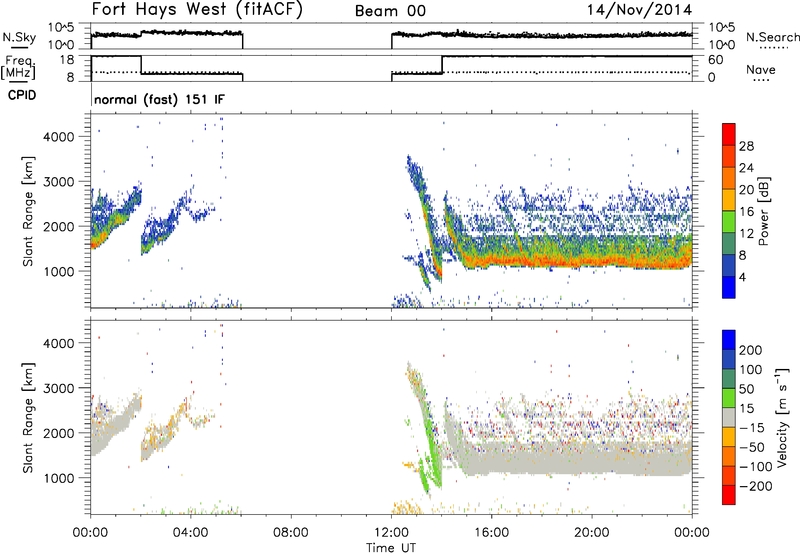Click the 'CPID' label
Screen dimensions: 800x554
point(22,95)
